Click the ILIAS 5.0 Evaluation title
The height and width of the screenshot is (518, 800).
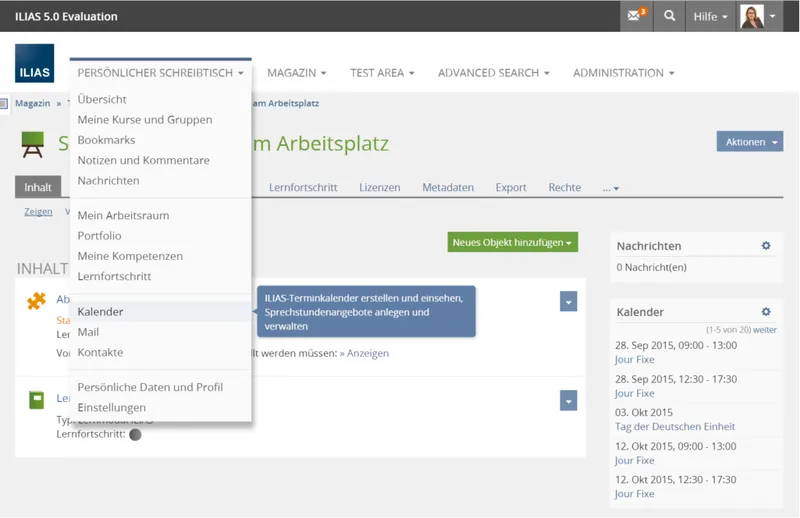click(x=66, y=16)
